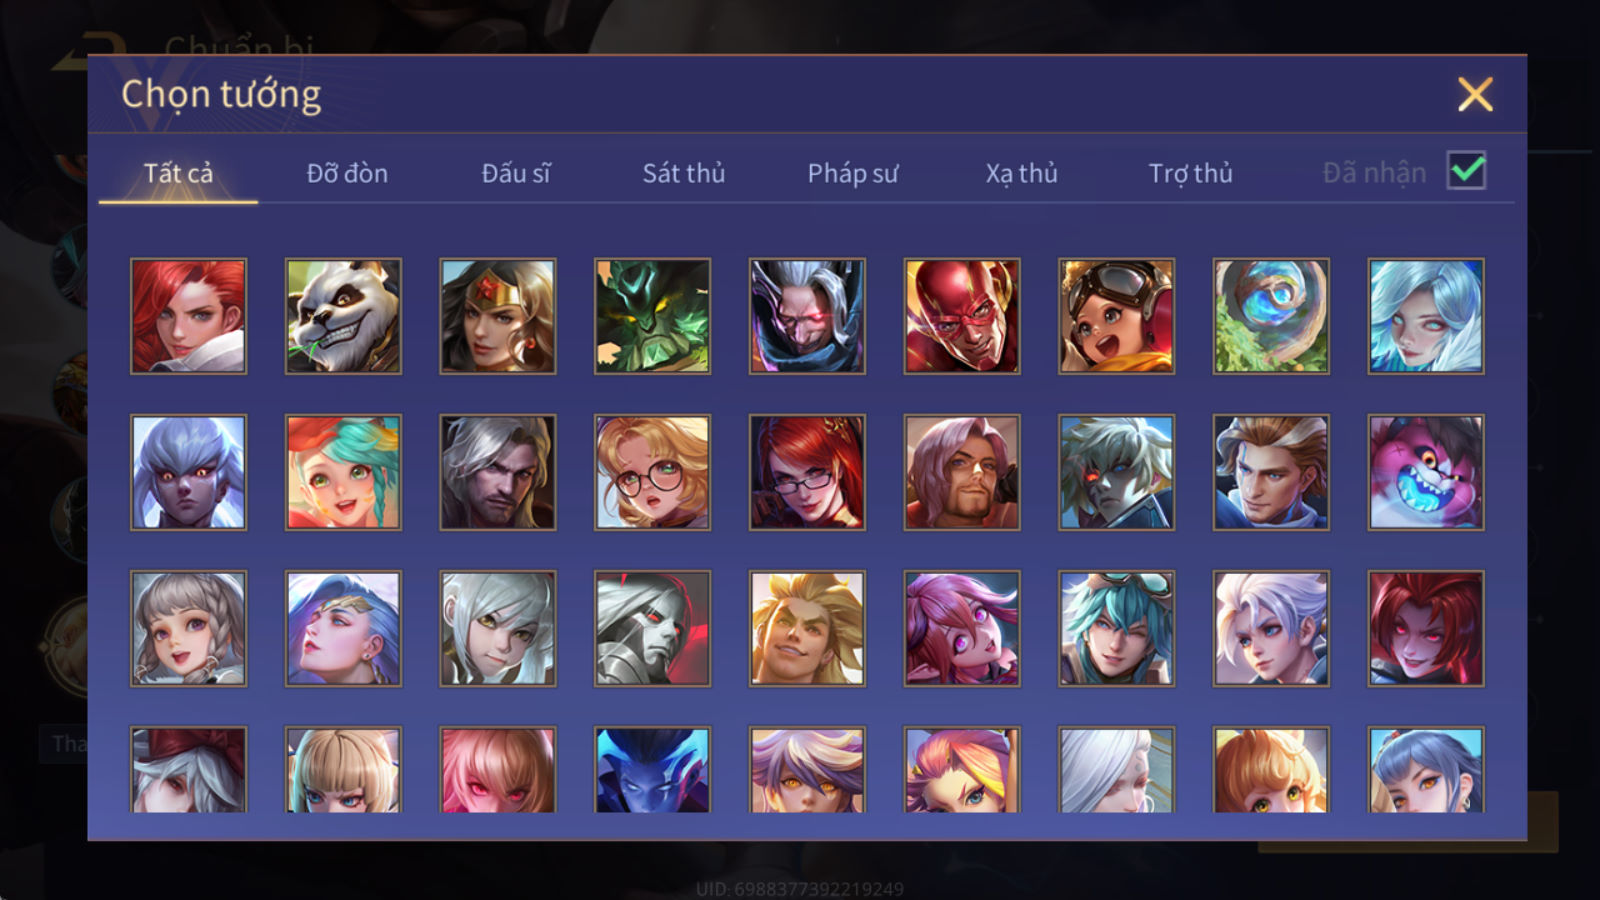This screenshot has width=1600, height=900.
Task: Select the panda hero portrait
Action: pos(343,316)
